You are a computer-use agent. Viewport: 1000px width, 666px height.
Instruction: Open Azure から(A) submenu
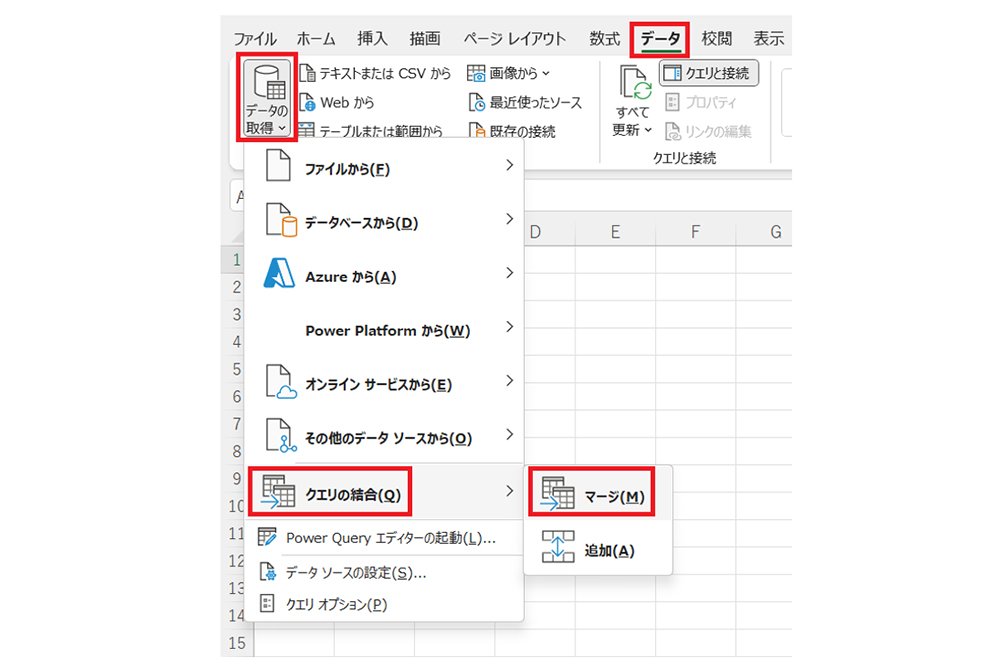click(x=384, y=275)
